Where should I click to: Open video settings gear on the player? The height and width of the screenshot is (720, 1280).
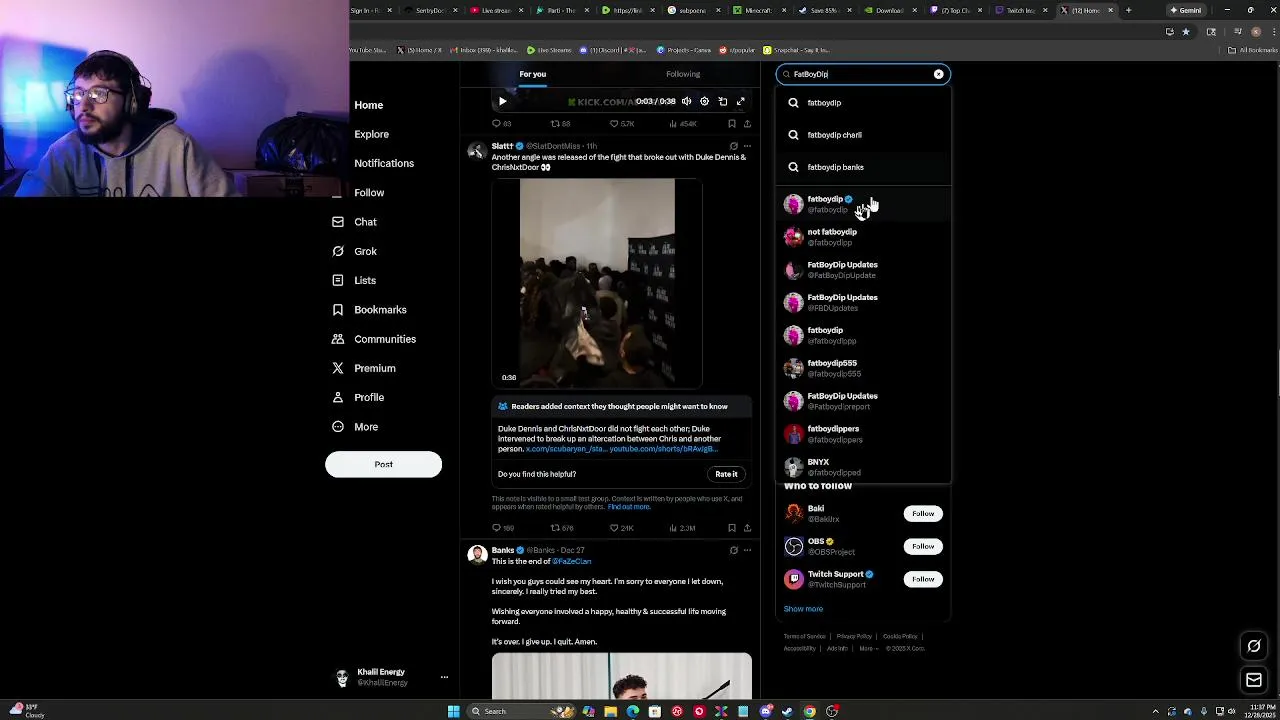click(704, 101)
